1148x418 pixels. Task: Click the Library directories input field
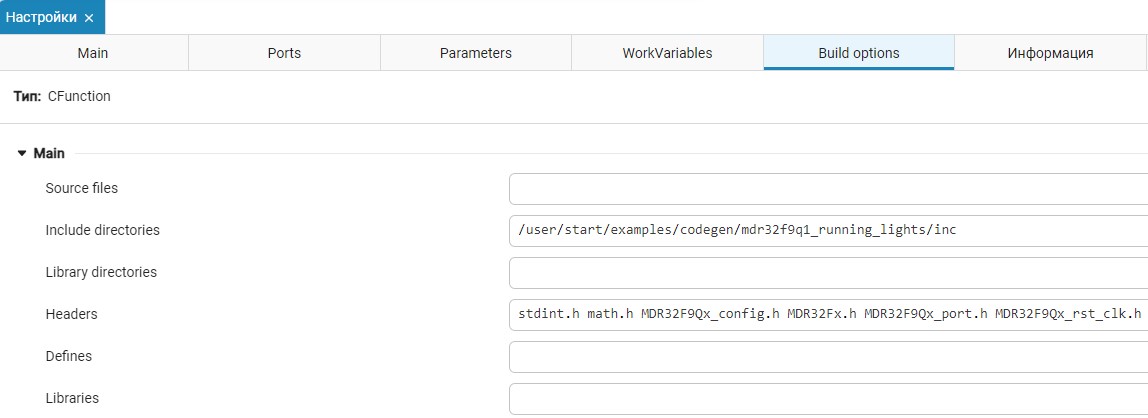(828, 273)
